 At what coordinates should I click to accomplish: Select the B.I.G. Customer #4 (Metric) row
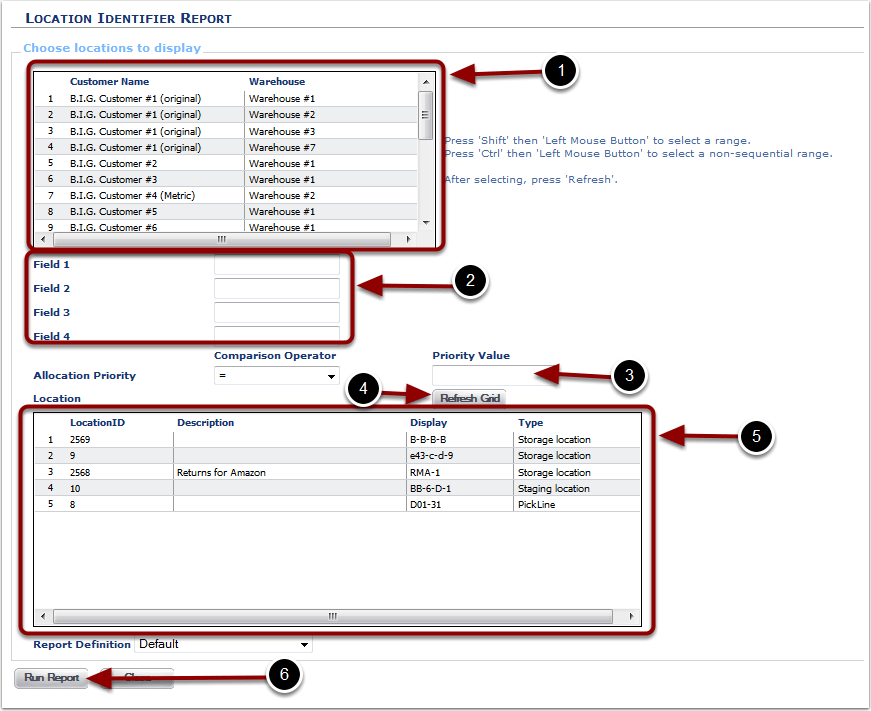point(200,195)
